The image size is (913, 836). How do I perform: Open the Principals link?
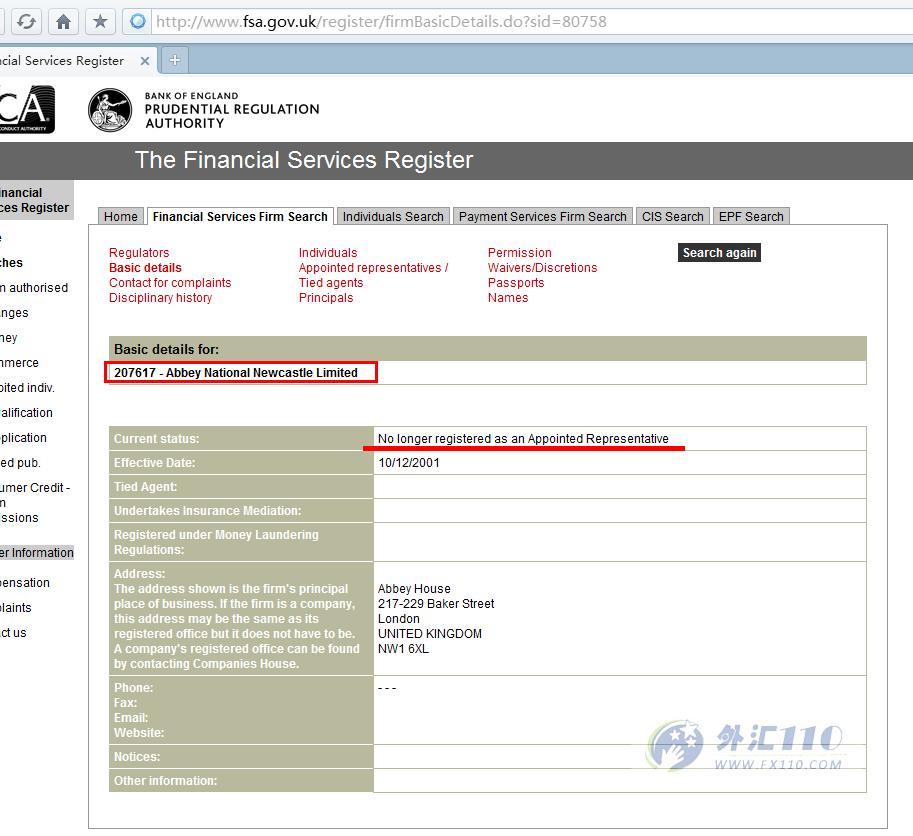[x=326, y=298]
